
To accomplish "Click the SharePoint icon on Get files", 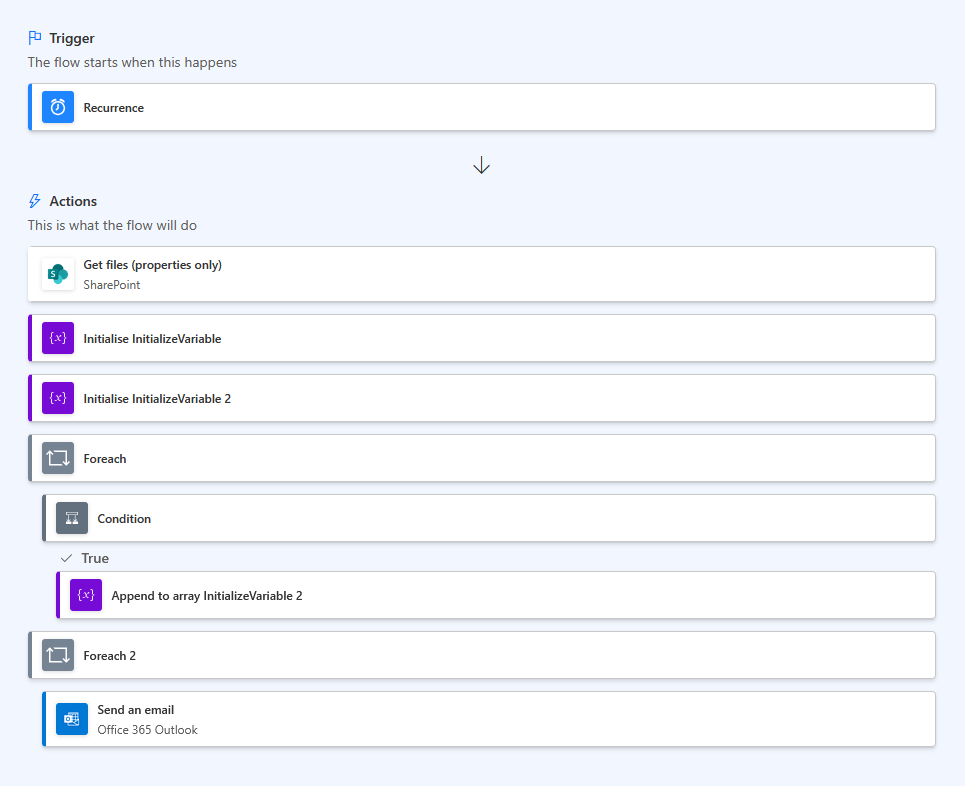I will (58, 274).
